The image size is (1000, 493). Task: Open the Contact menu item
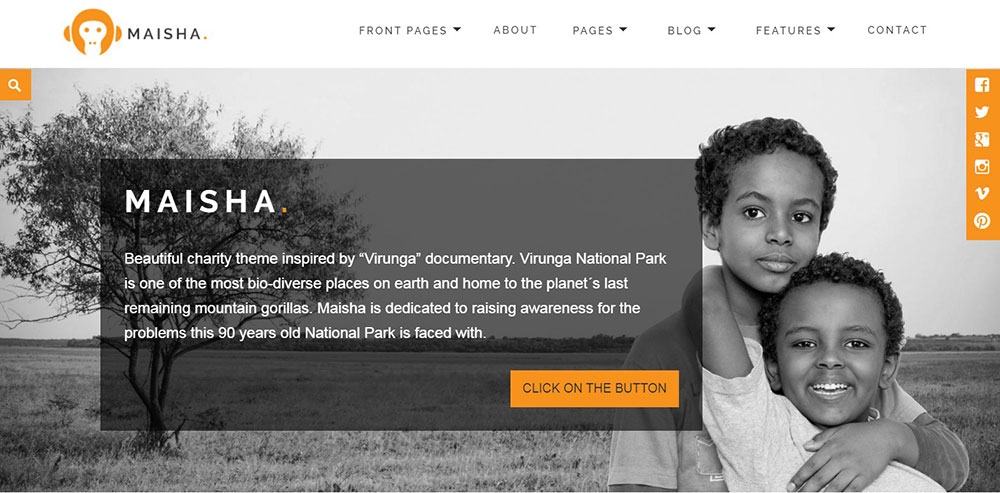point(897,30)
